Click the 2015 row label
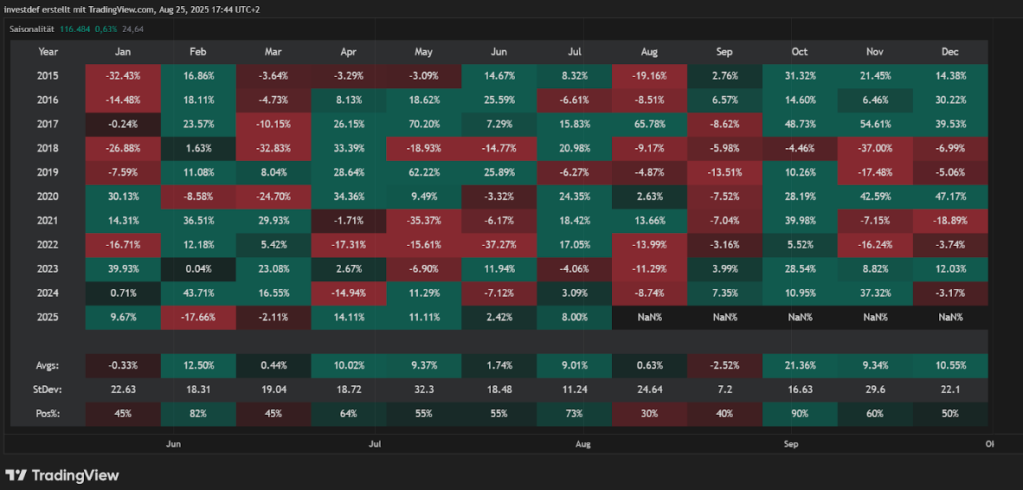Image resolution: width=1023 pixels, height=490 pixels. [48, 75]
